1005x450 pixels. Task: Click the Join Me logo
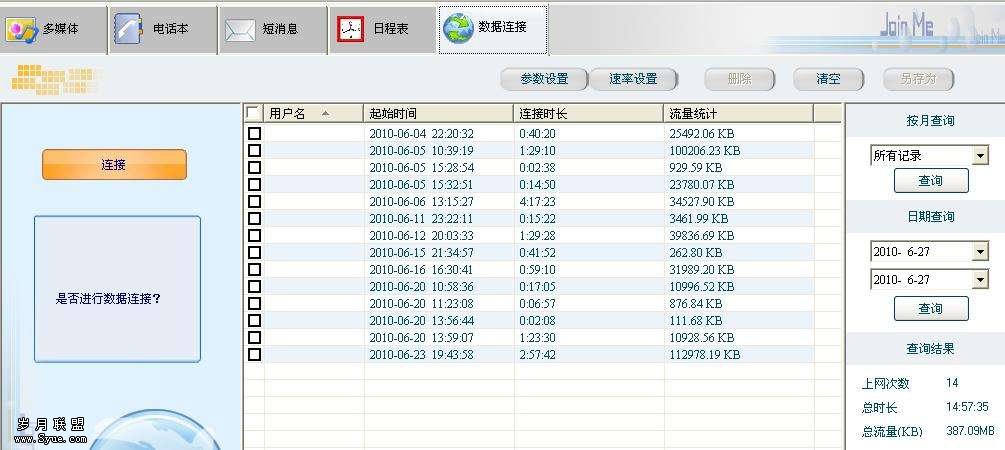(x=906, y=26)
